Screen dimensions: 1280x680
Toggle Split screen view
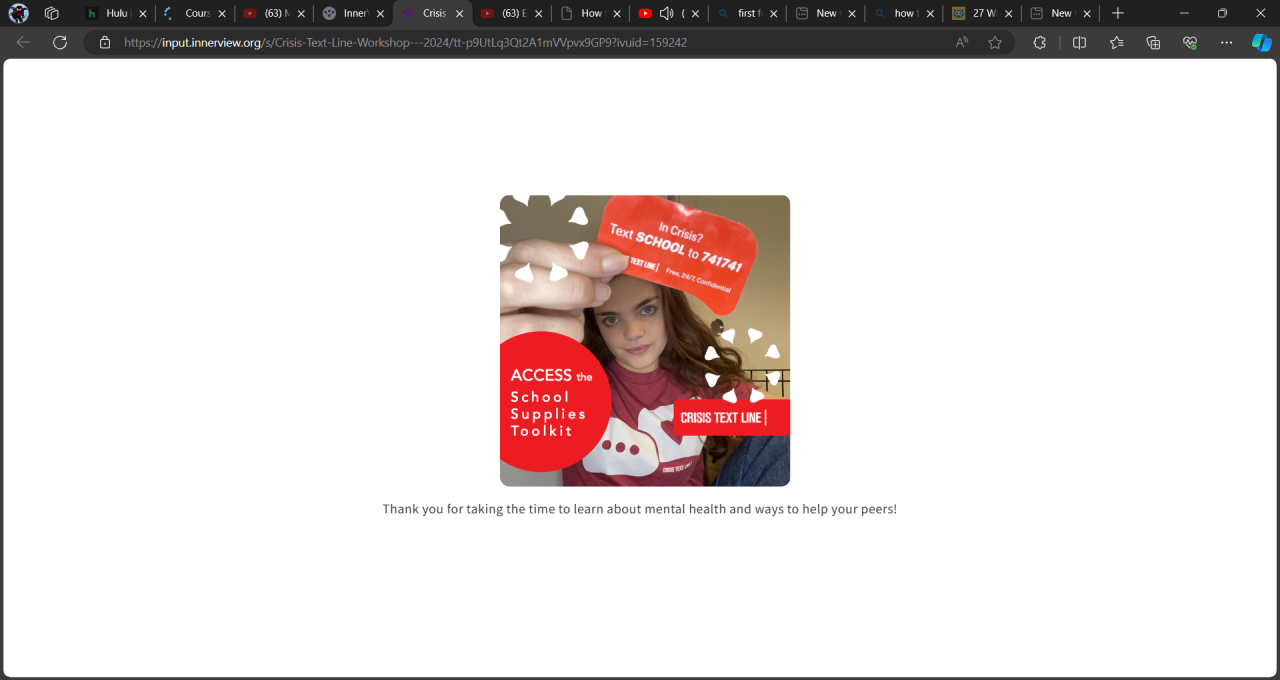1079,43
